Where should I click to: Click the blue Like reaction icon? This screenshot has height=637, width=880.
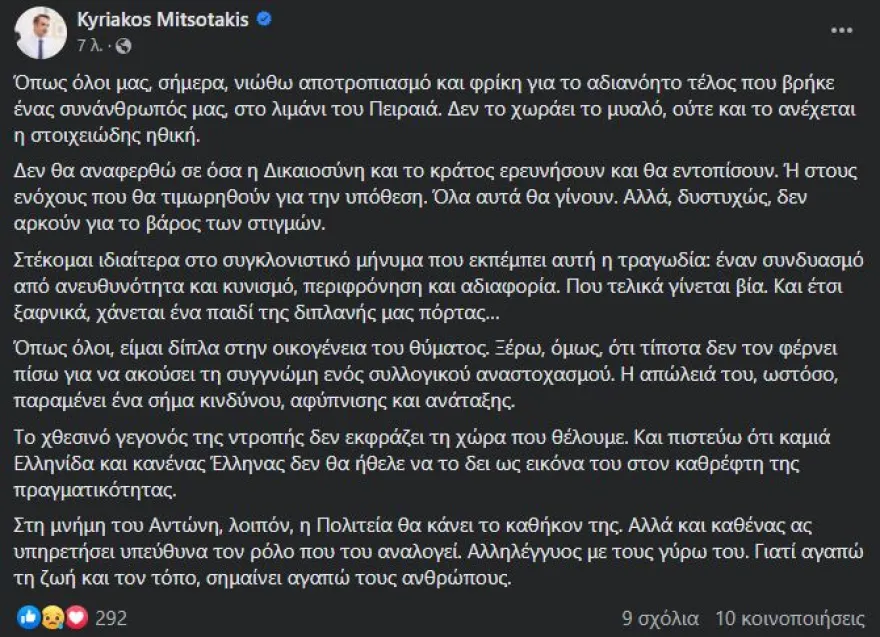tap(27, 617)
